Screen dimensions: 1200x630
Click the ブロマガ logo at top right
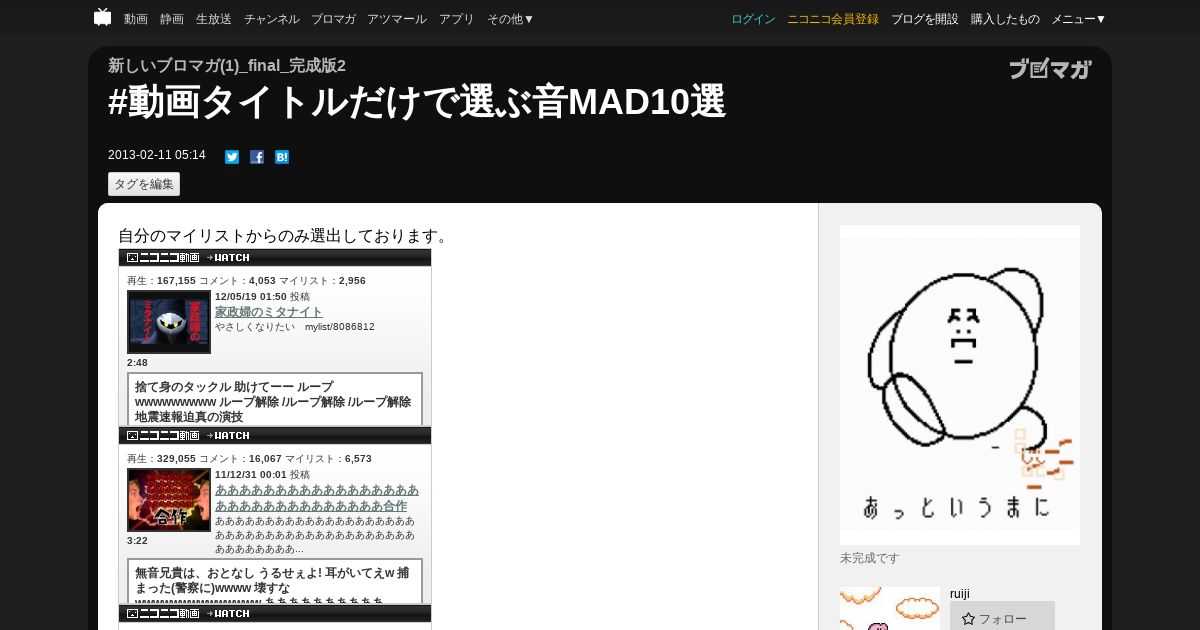pos(1050,69)
